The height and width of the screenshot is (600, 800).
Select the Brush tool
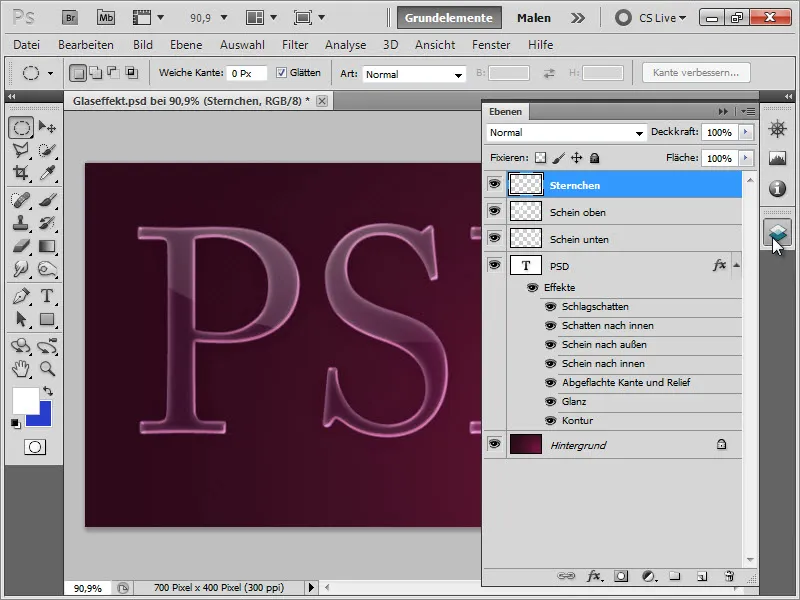point(47,200)
